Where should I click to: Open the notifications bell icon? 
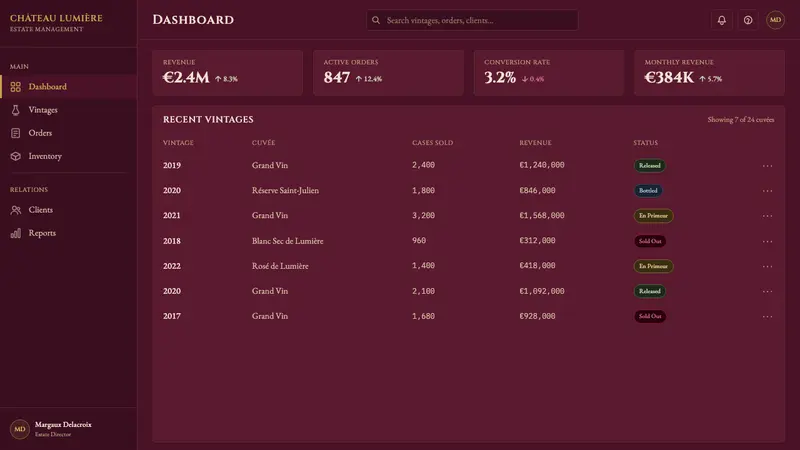coord(721,20)
